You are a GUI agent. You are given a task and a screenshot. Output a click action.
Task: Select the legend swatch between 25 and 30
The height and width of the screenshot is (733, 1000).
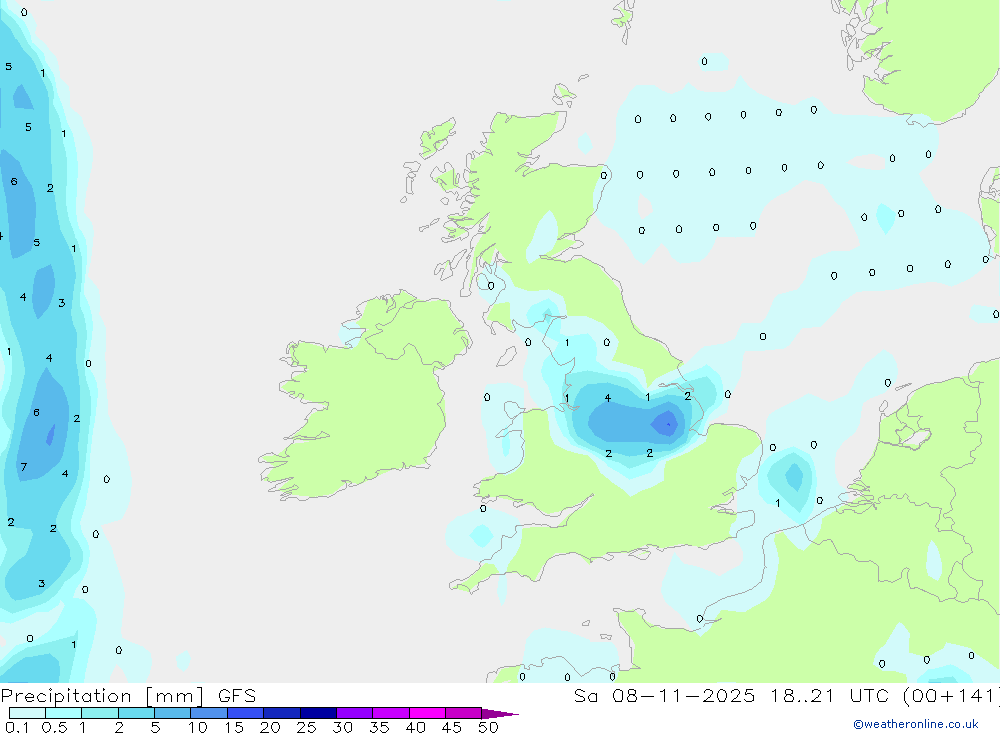(318, 713)
